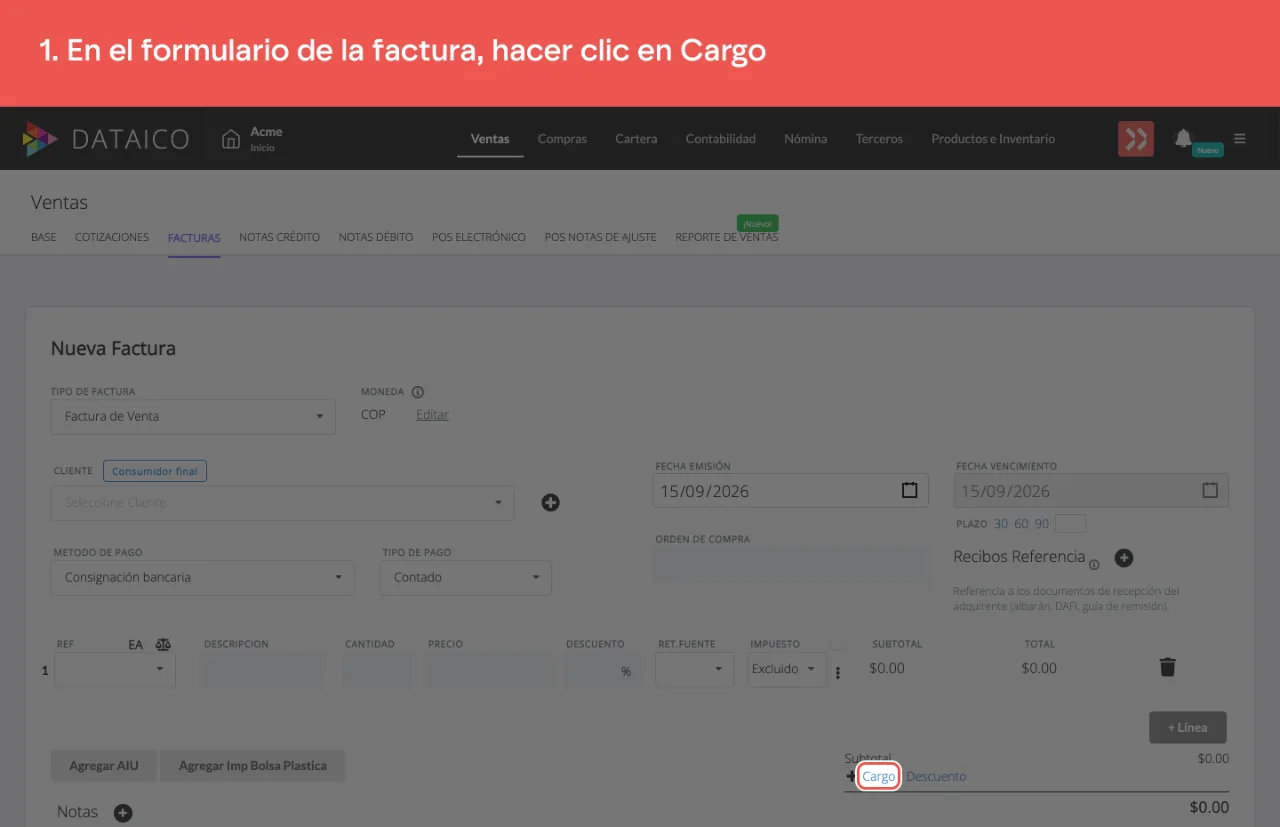Open the Fecha Emisión calendar icon
The height and width of the screenshot is (827, 1280).
click(909, 491)
